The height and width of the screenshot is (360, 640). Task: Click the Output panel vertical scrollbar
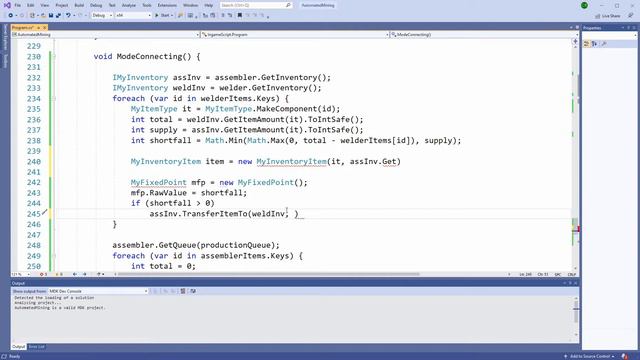(x=576, y=317)
